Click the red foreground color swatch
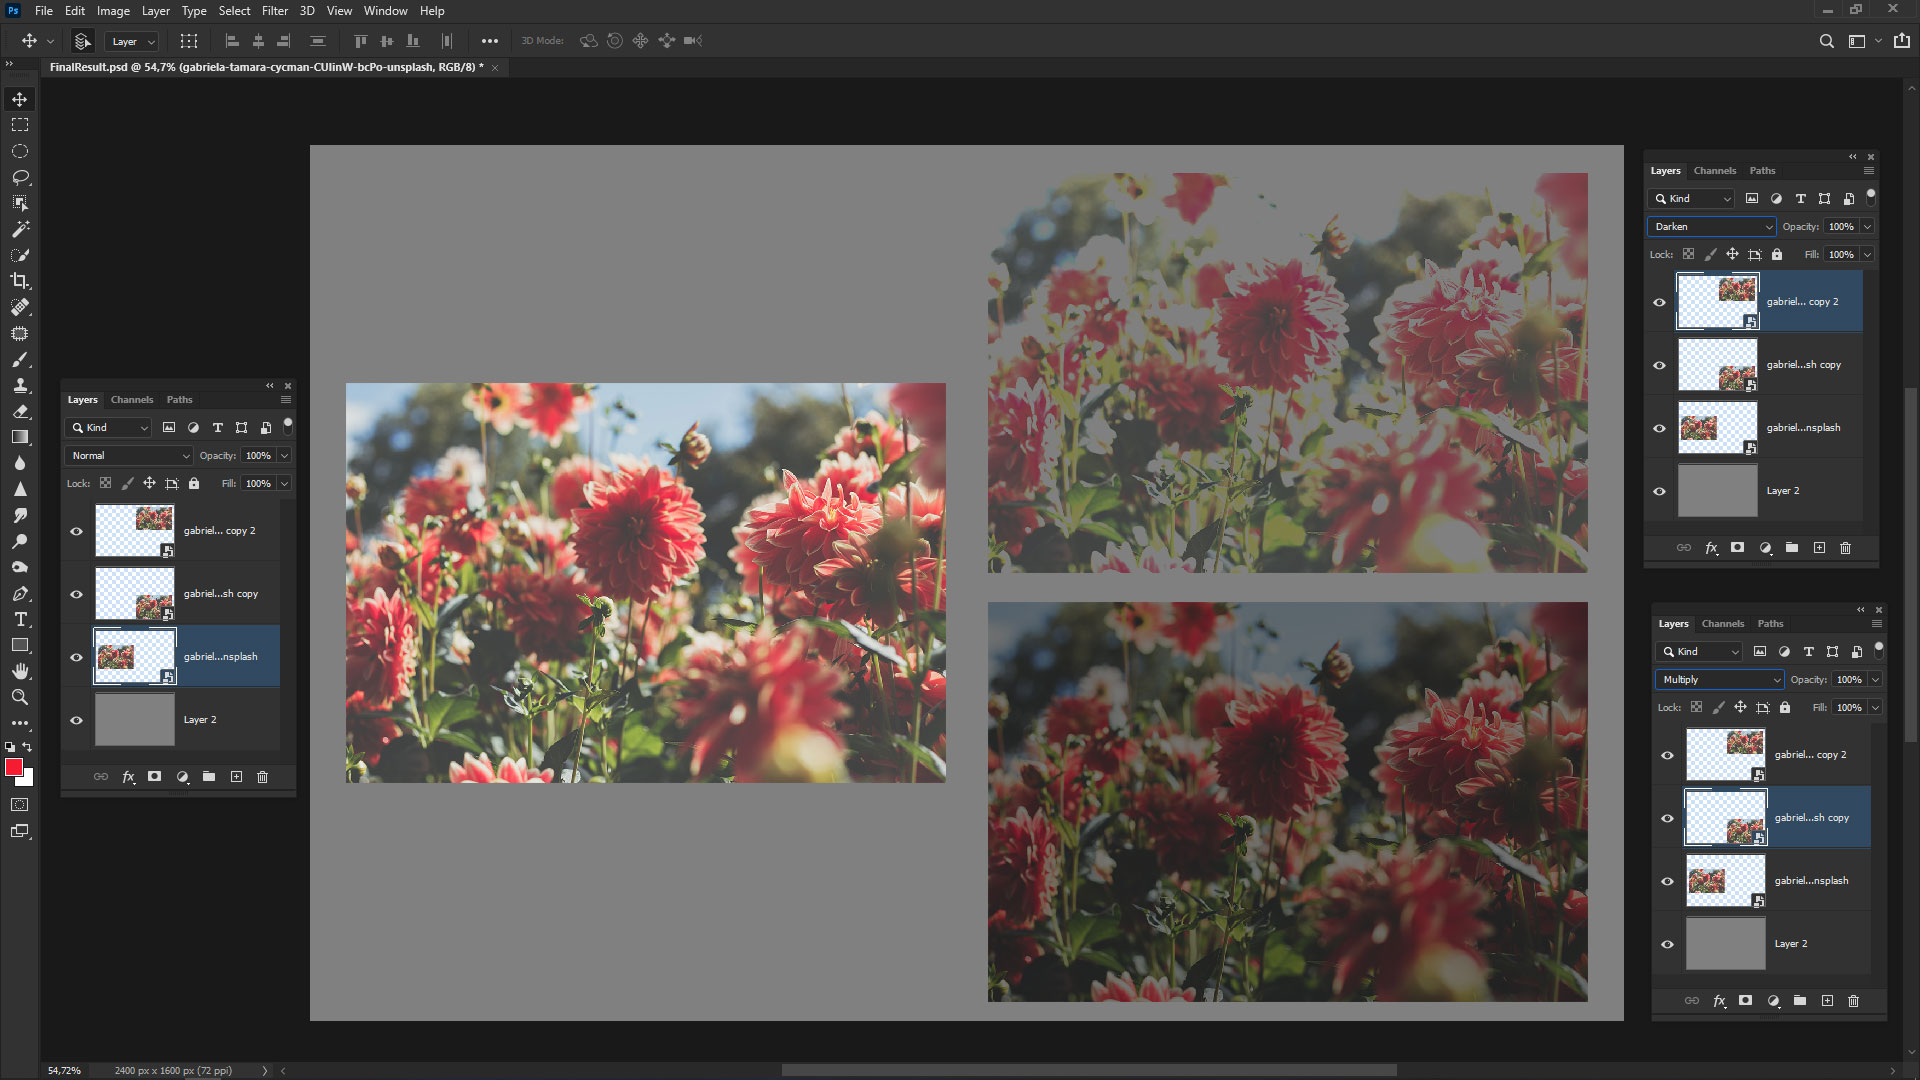The width and height of the screenshot is (1920, 1080). pyautogui.click(x=13, y=768)
